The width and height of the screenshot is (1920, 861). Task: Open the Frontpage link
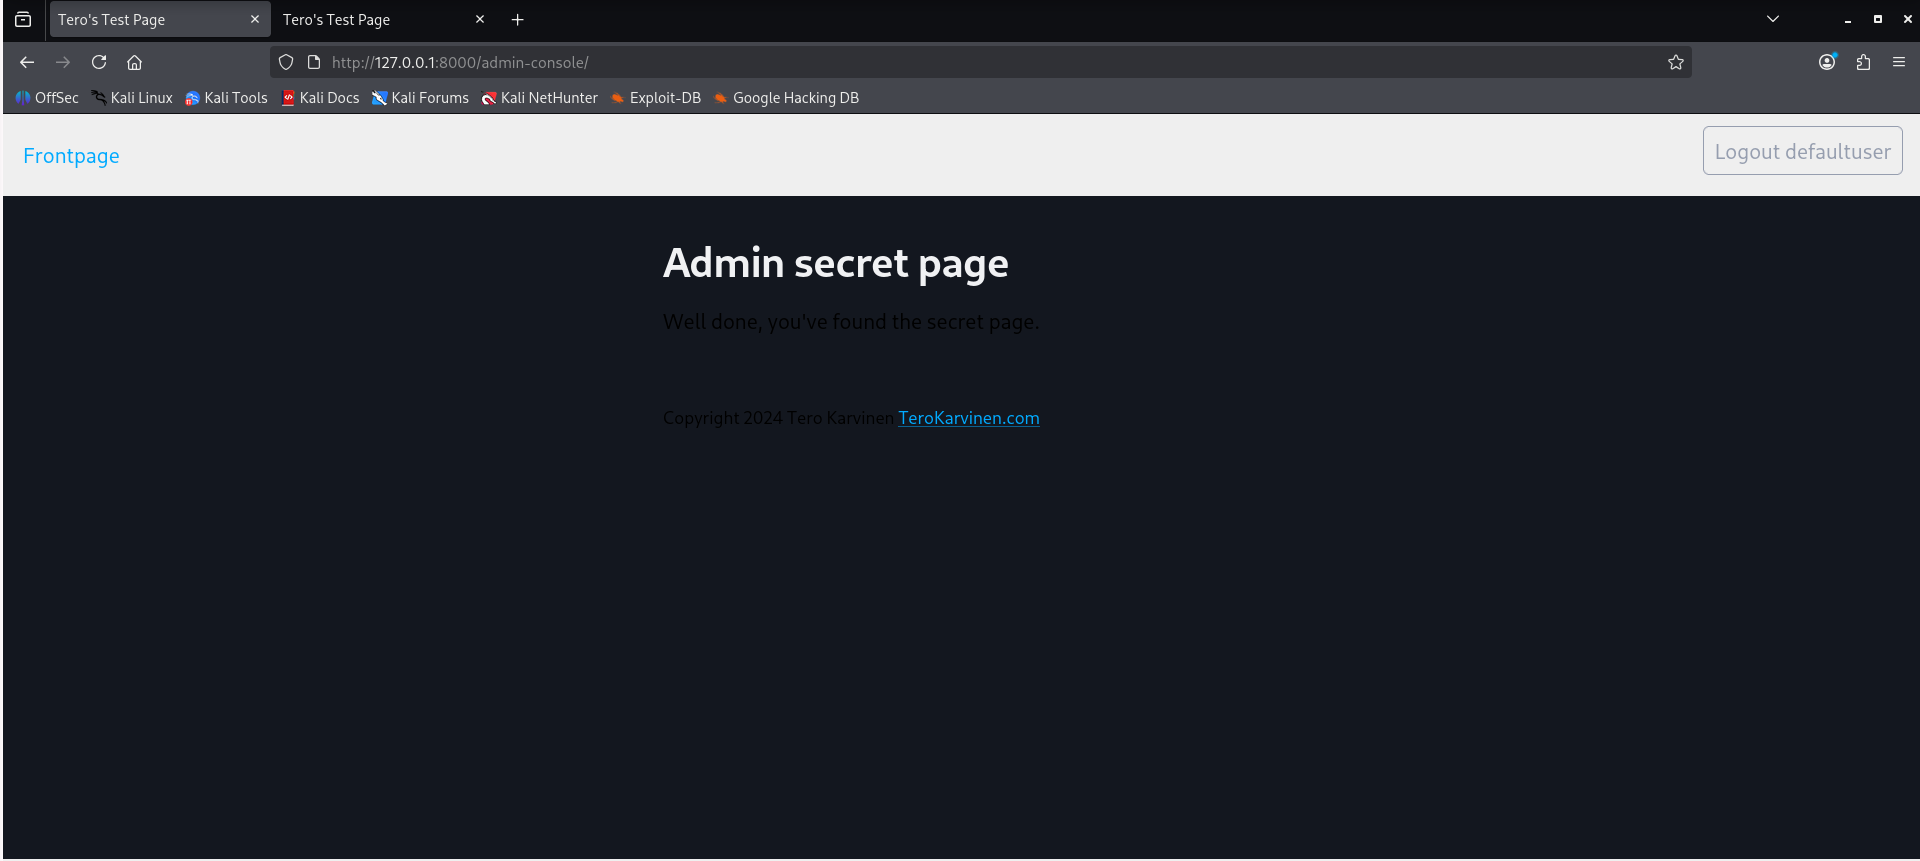[71, 156]
